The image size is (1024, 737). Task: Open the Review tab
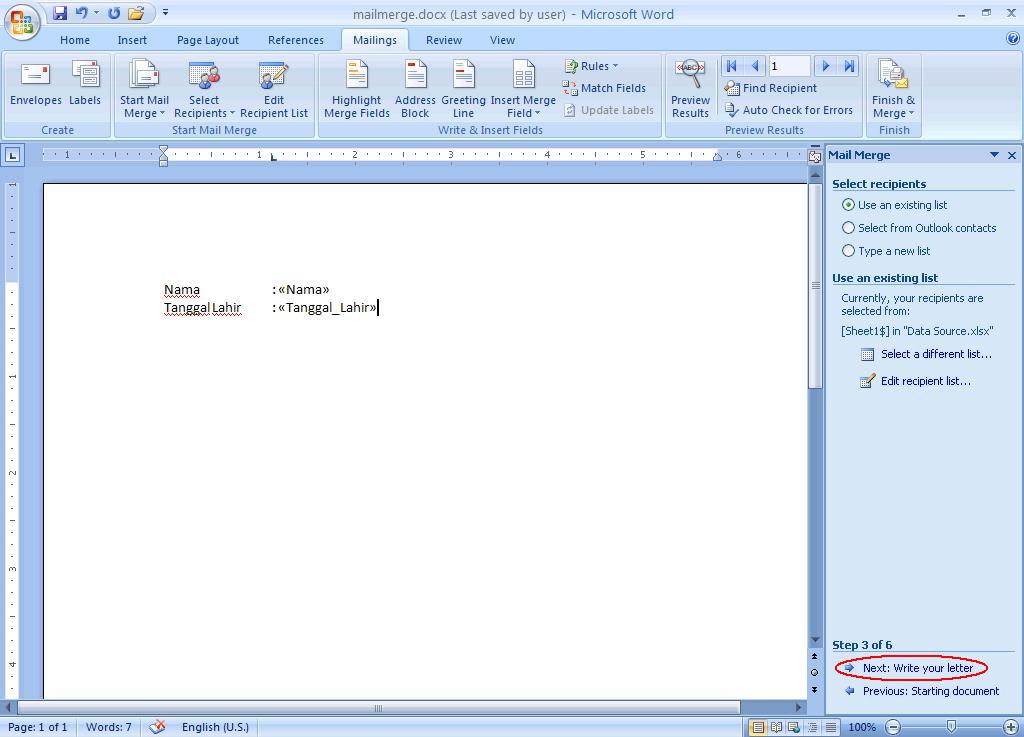tap(444, 40)
